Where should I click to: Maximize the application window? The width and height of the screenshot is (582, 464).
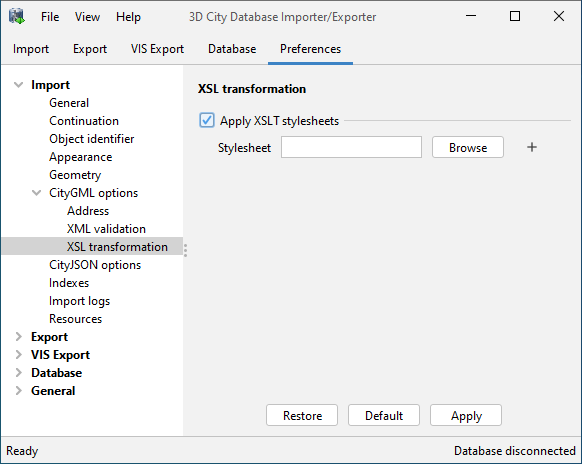click(515, 16)
